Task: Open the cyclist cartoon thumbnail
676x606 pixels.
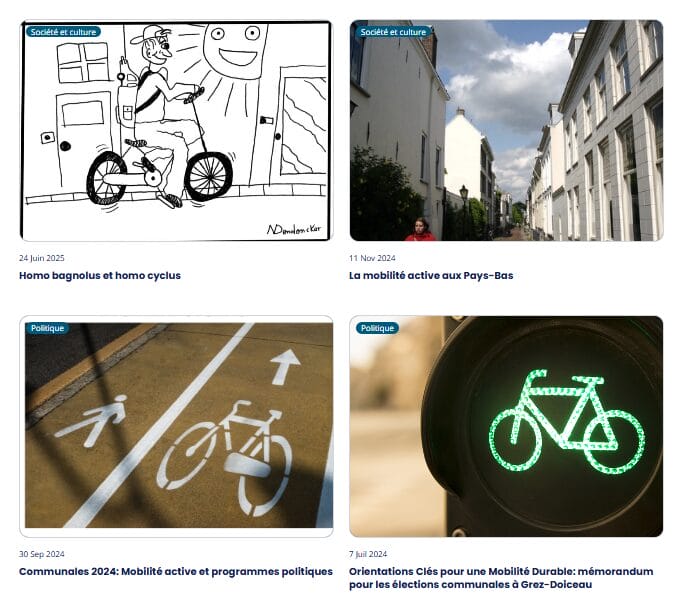Action: (x=176, y=130)
